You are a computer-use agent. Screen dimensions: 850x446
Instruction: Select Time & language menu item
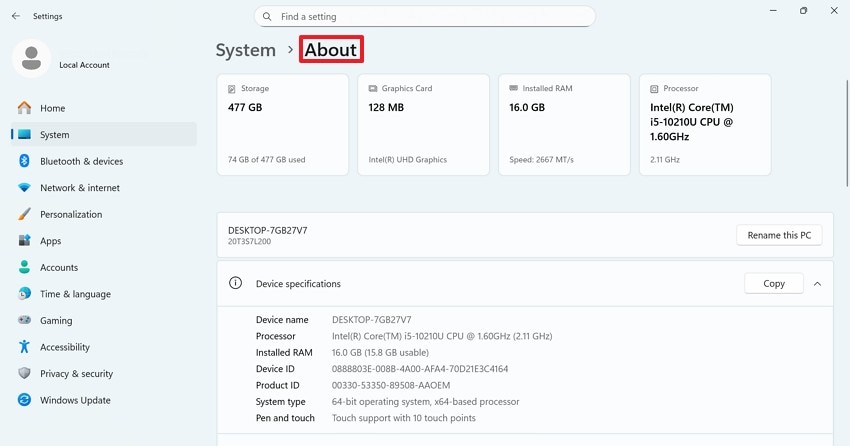point(75,294)
